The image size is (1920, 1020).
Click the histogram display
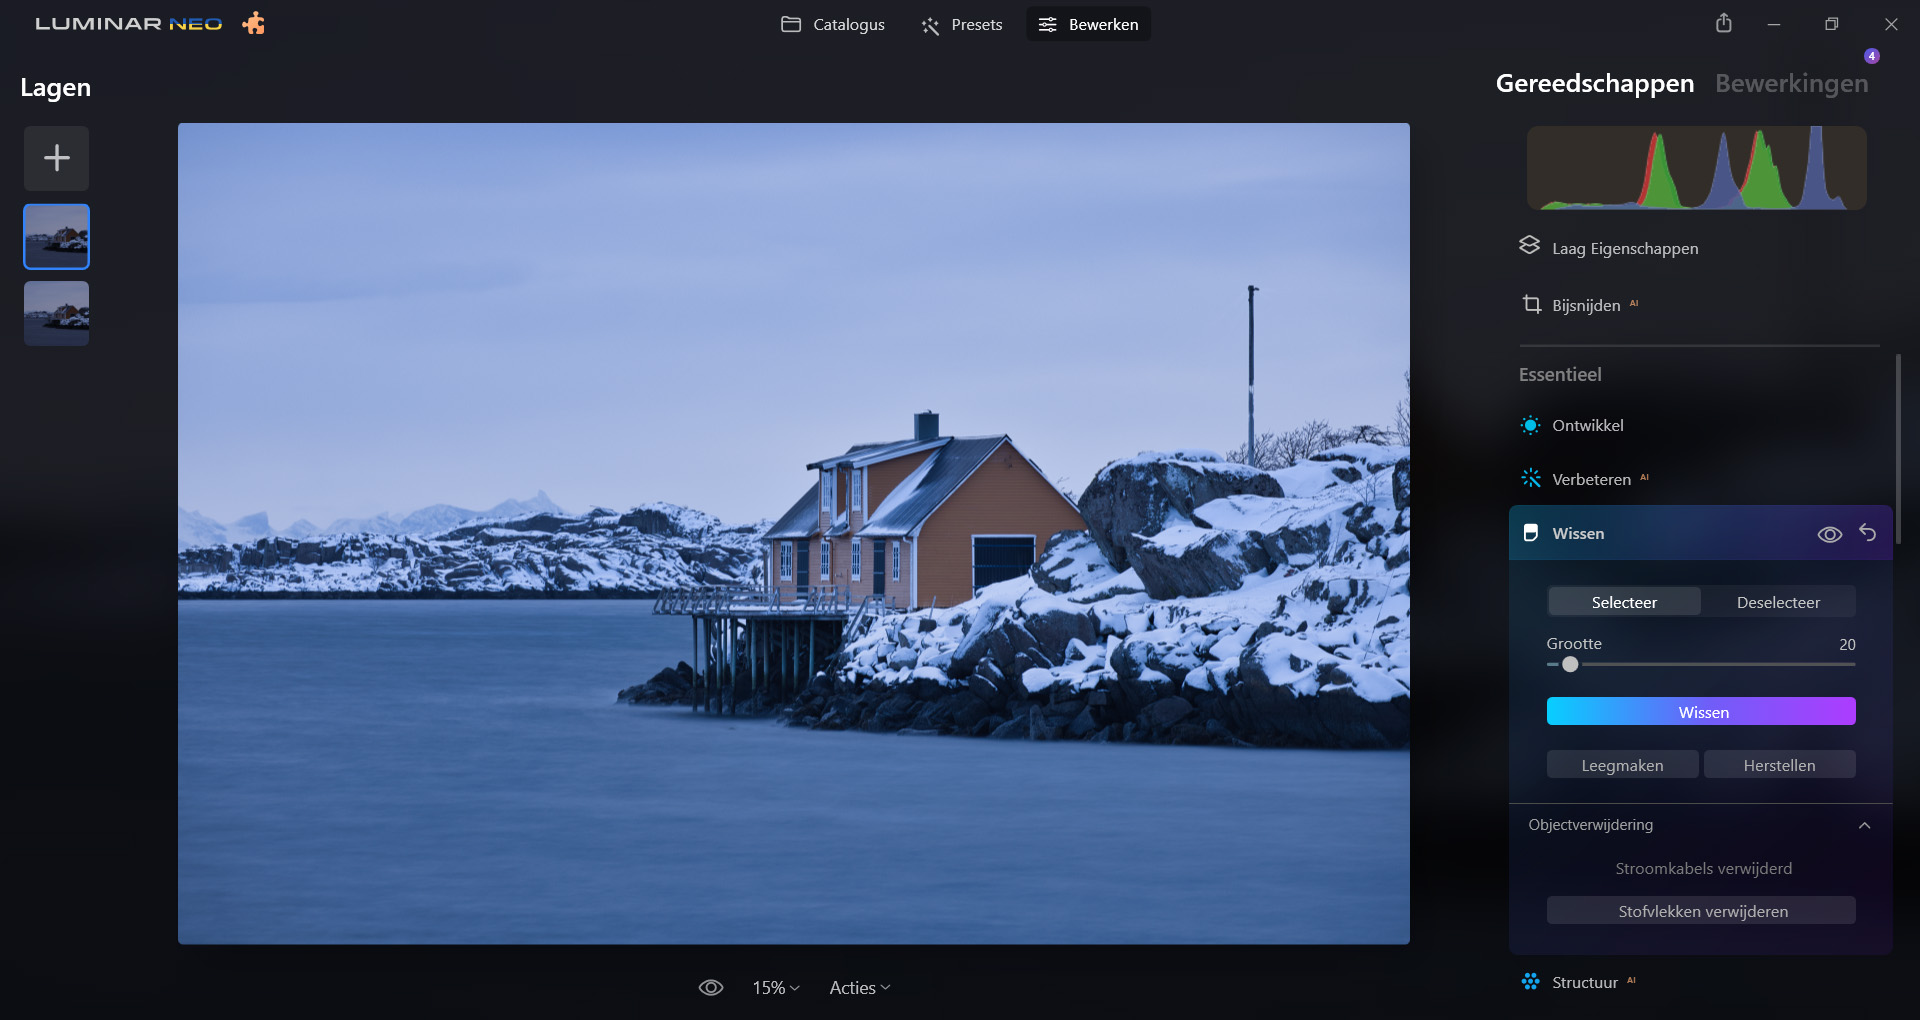[1696, 168]
